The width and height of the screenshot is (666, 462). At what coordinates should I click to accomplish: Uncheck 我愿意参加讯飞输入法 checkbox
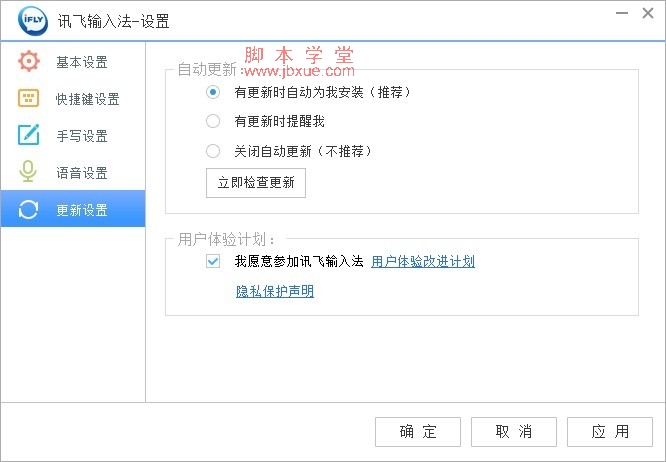tap(213, 261)
